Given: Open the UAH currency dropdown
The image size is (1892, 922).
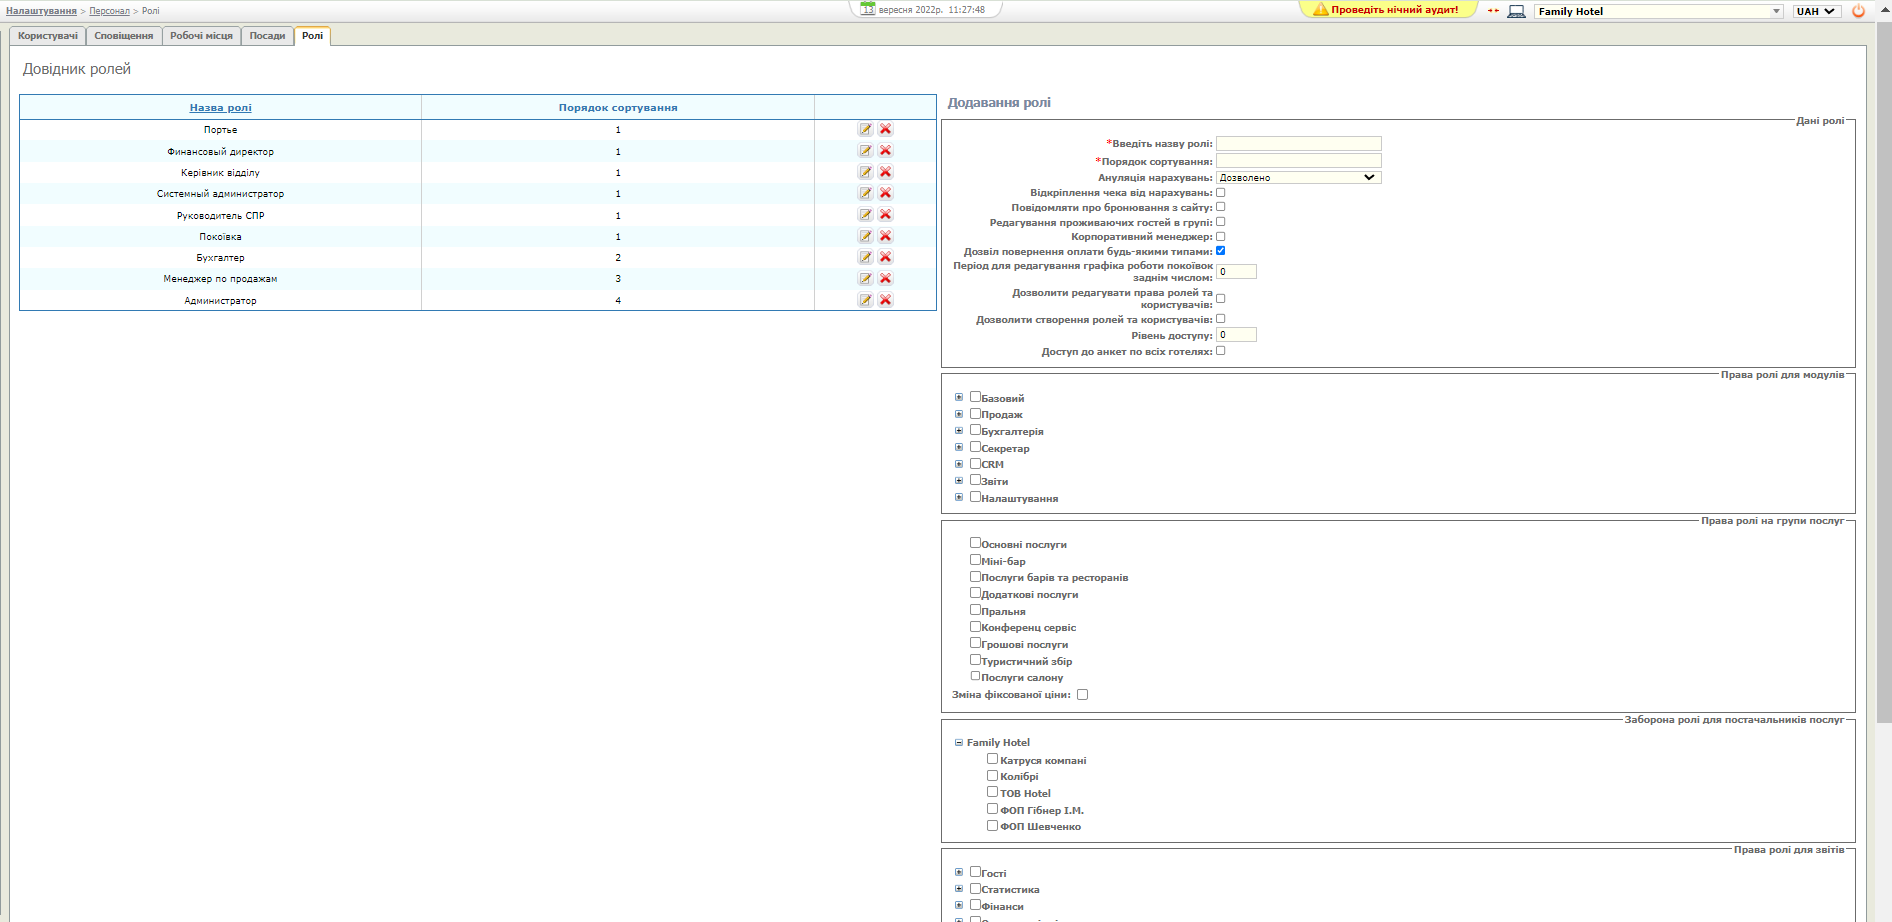Looking at the screenshot, I should pos(1815,11).
